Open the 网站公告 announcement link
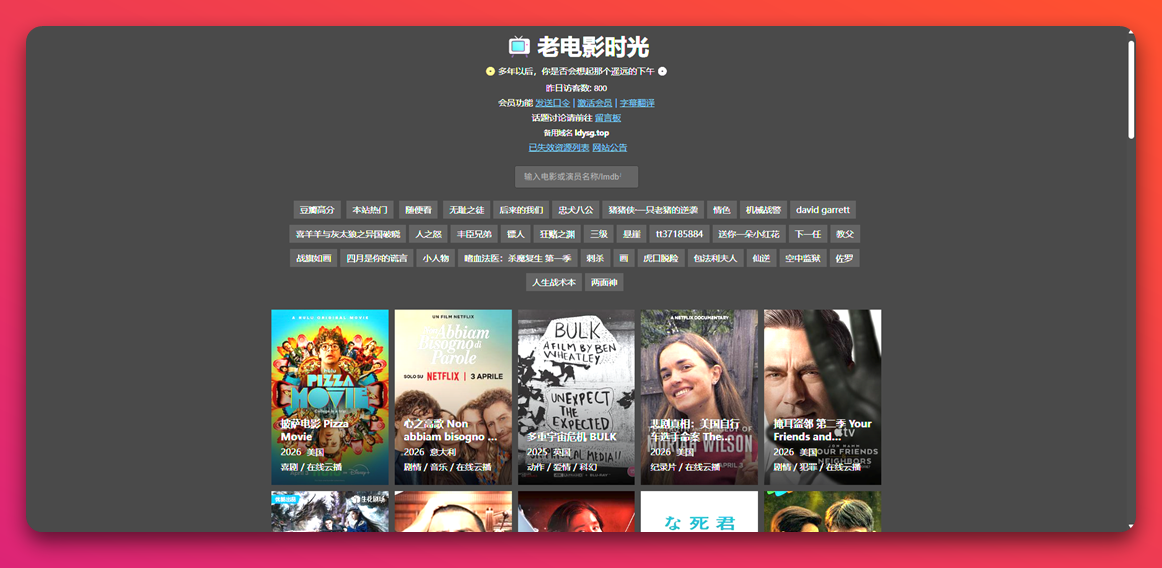Image resolution: width=1162 pixels, height=568 pixels. tap(609, 148)
